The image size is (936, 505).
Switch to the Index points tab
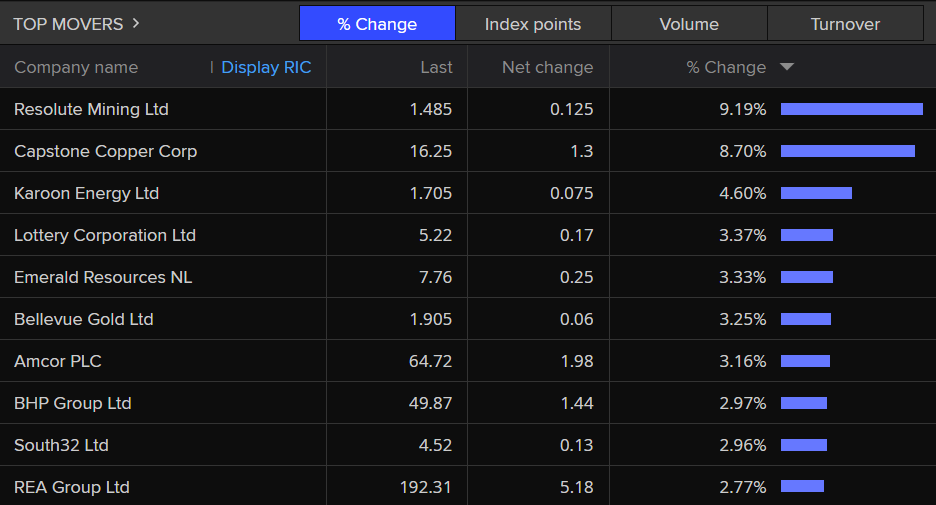point(533,24)
